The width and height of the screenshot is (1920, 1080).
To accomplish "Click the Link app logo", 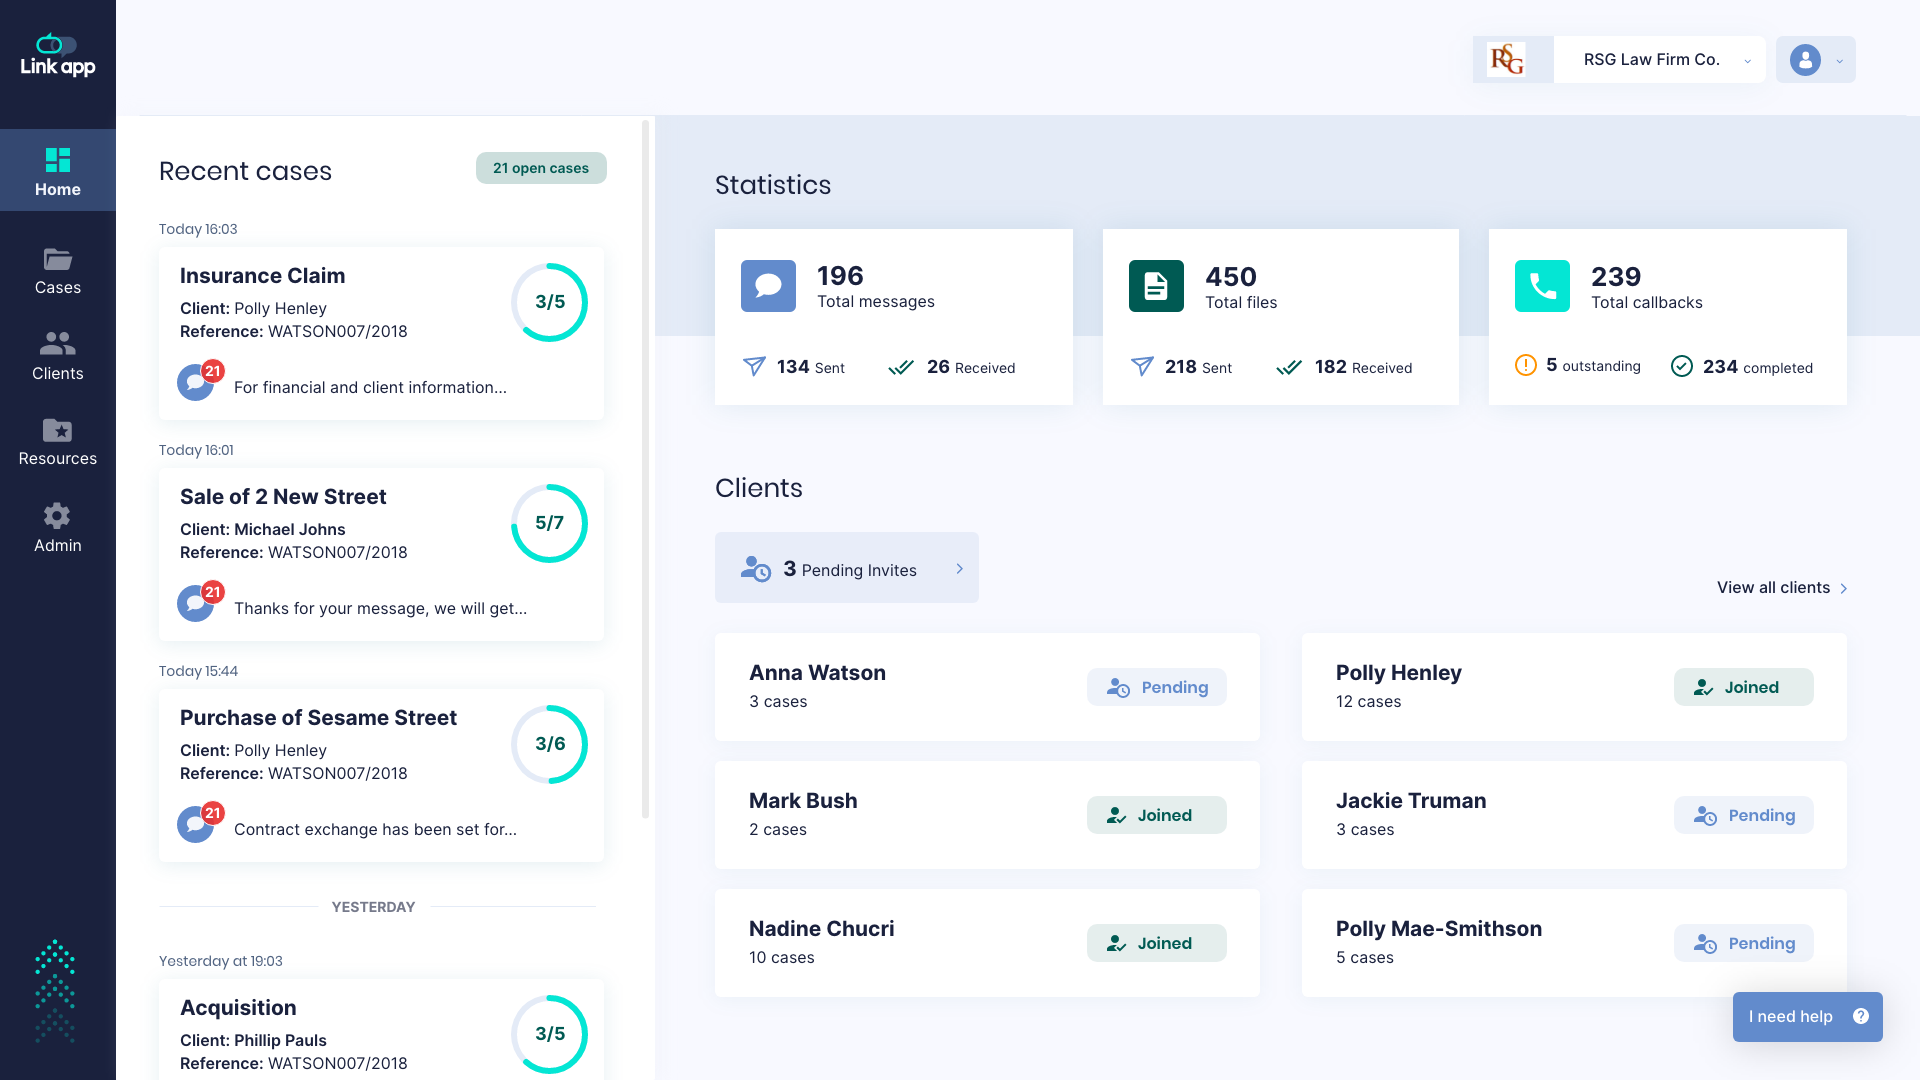I will pos(57,57).
